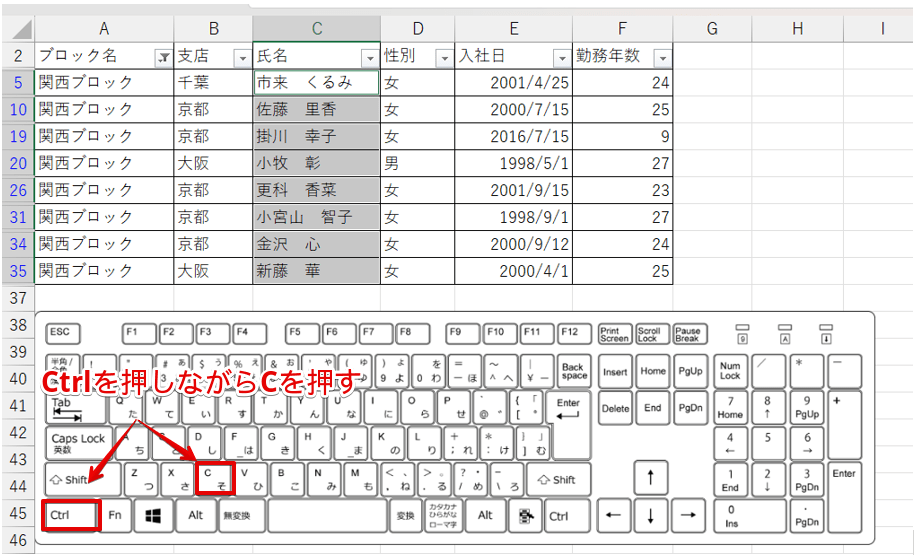Viewport: 919px width, 560px height.
Task: Click the cell showing 男
Action: click(x=417, y=163)
